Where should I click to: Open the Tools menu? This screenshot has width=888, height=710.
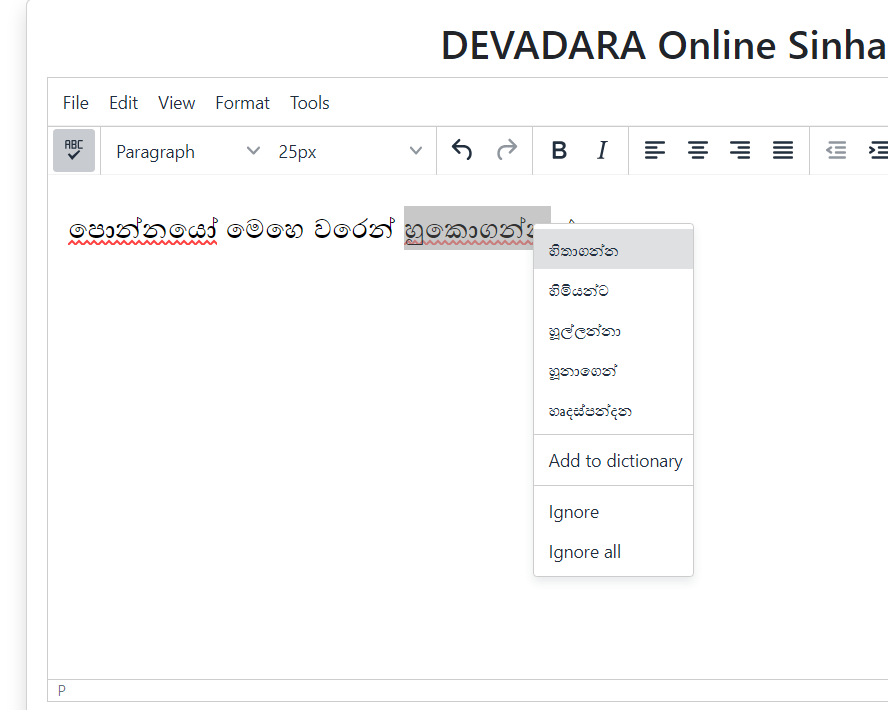[x=310, y=103]
